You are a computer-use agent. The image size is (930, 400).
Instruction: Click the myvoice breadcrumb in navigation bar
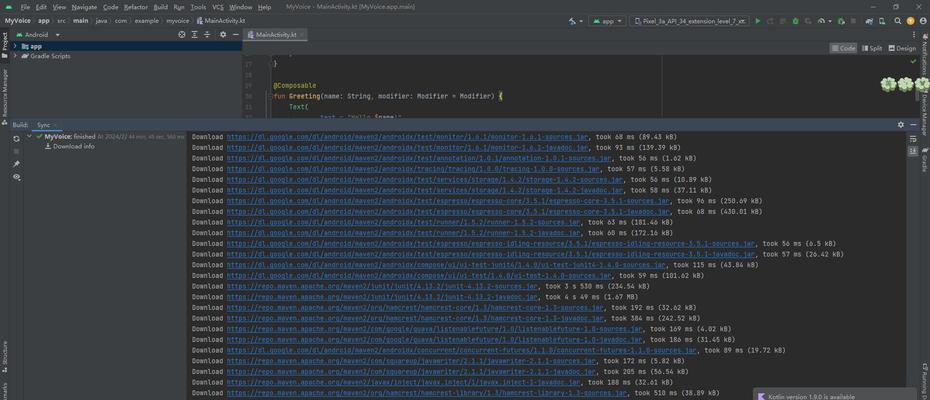pyautogui.click(x=177, y=21)
